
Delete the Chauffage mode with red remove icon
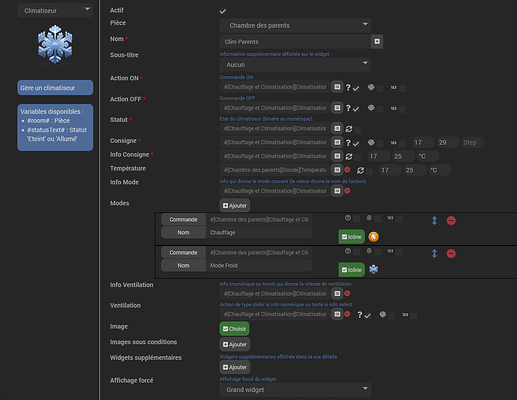tap(451, 220)
